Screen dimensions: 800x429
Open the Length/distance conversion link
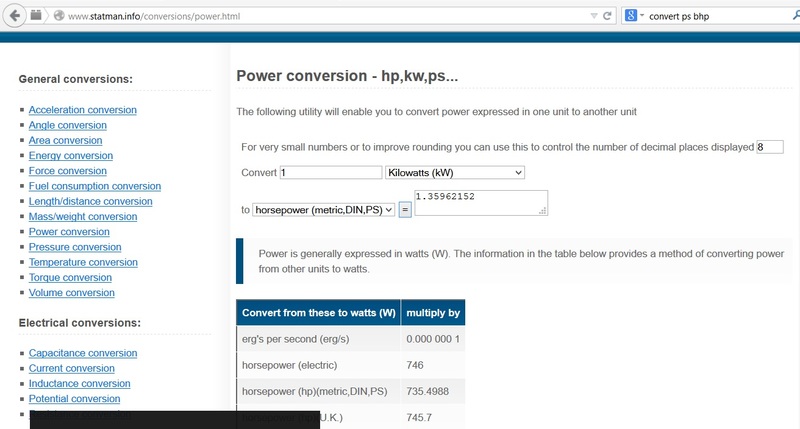tap(90, 201)
